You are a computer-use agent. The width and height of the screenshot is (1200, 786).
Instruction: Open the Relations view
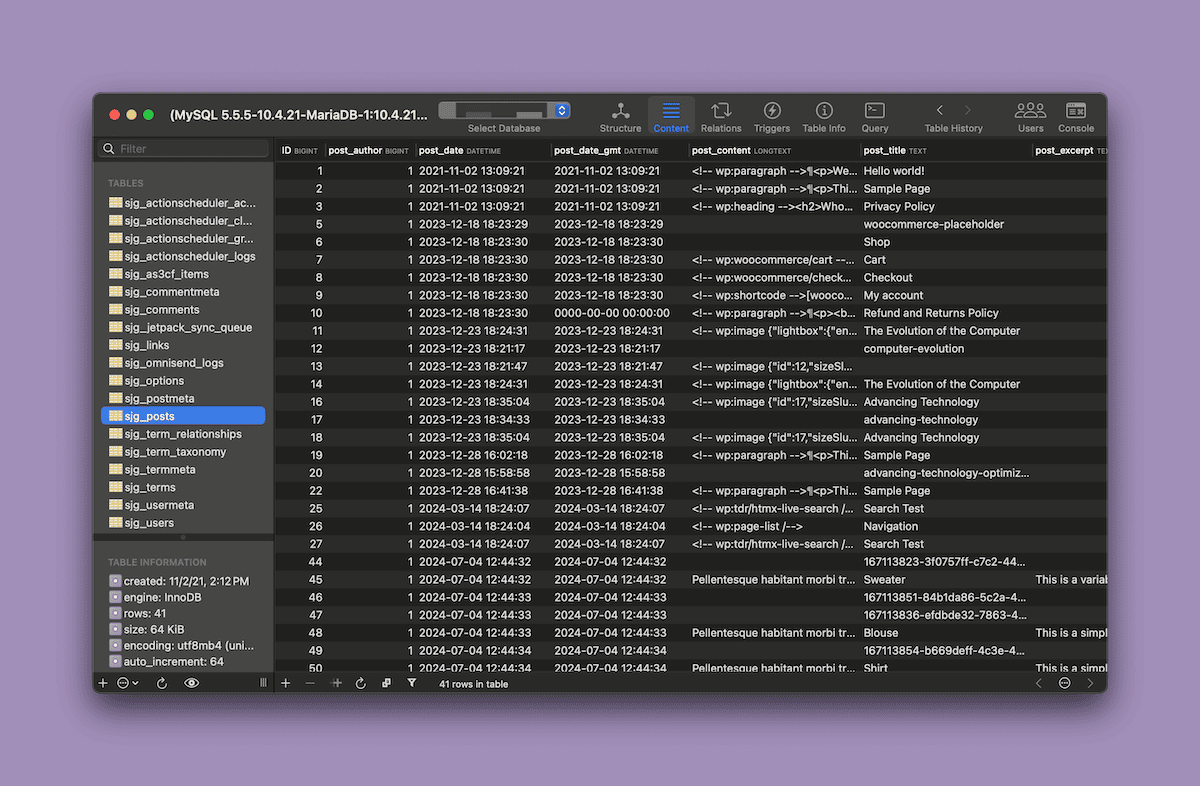[x=721, y=116]
